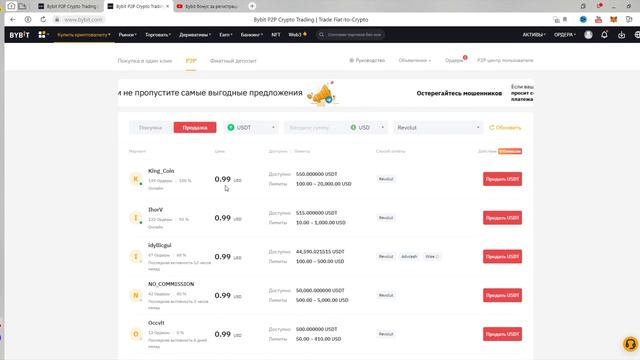The width and height of the screenshot is (640, 360).
Task: Click Продать USDT for IhorV
Action: [502, 218]
